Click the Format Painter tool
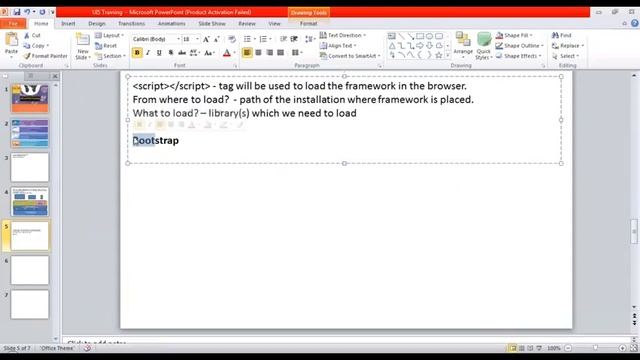 click(45, 56)
